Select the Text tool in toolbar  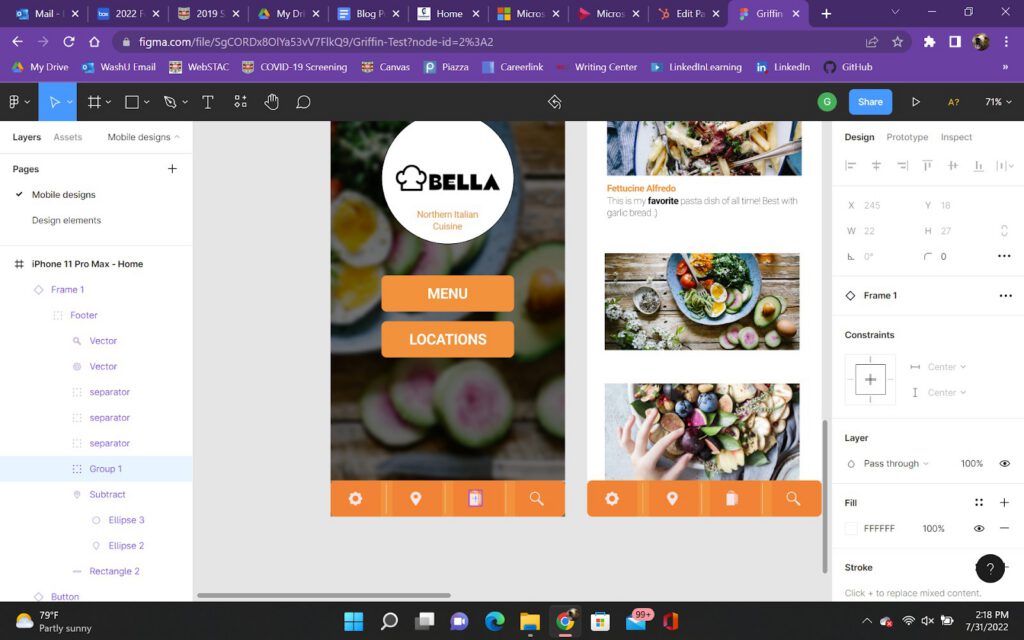208,102
